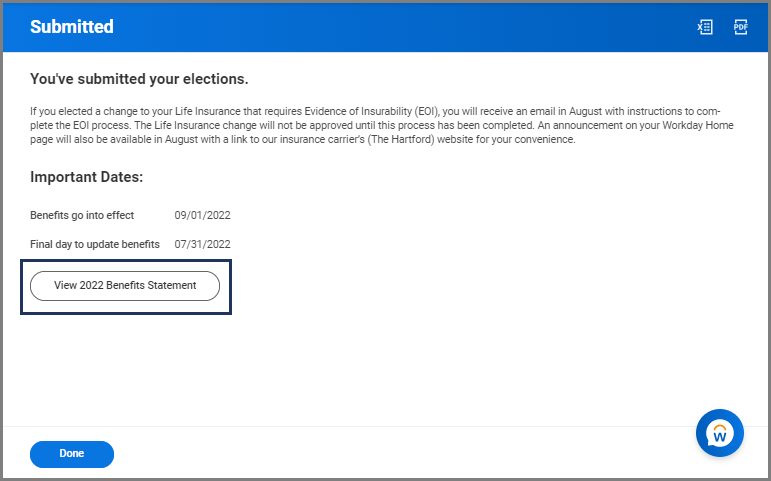Click the Submitted page title

(x=71, y=27)
